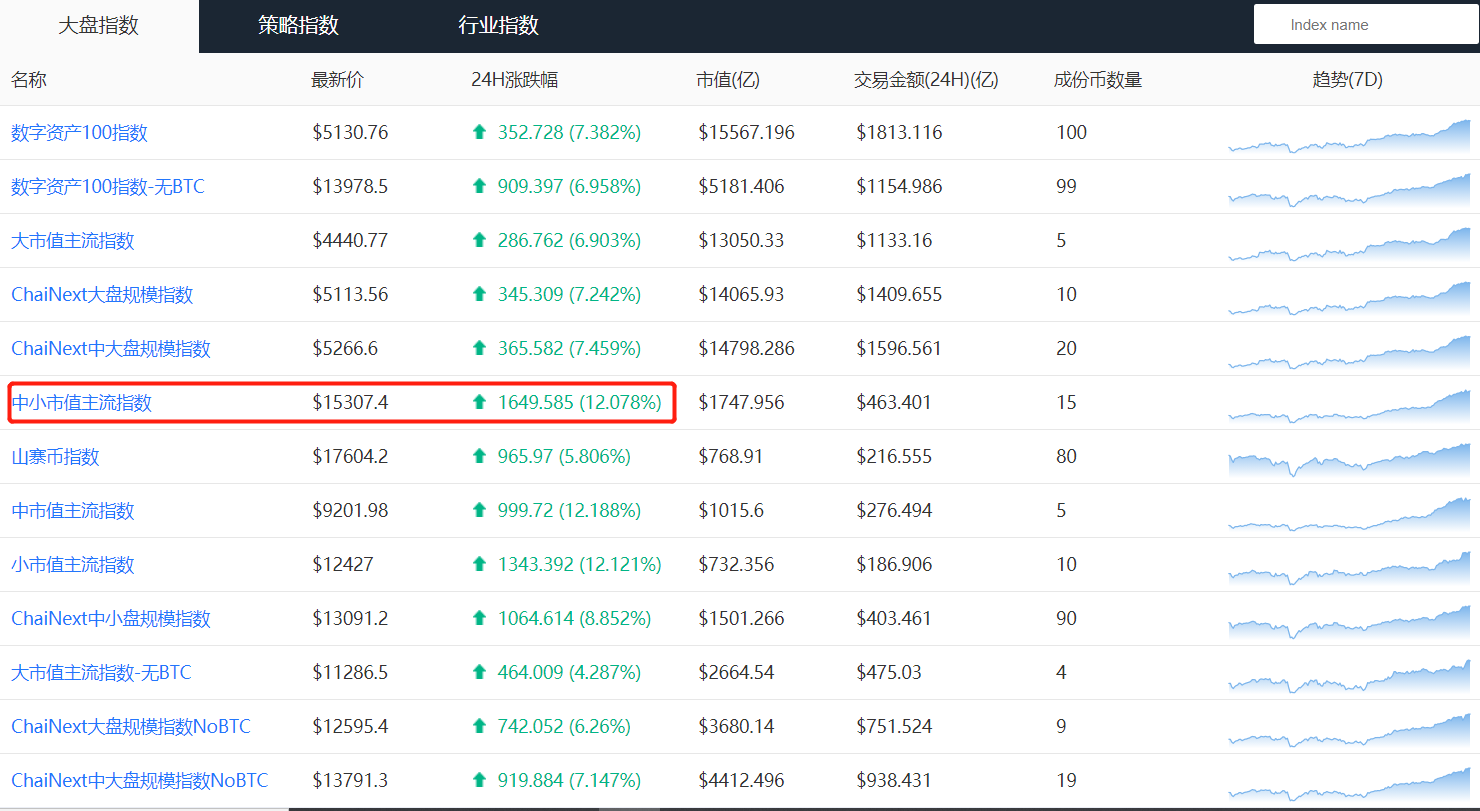Click the 中市值主流指数 7D trend chart
The height and width of the screenshot is (811, 1480).
1349,514
